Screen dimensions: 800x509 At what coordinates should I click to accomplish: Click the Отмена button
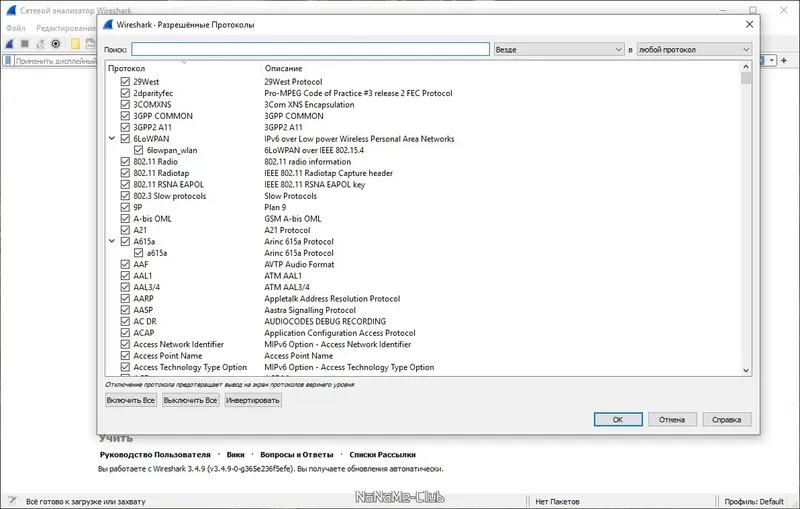click(672, 420)
